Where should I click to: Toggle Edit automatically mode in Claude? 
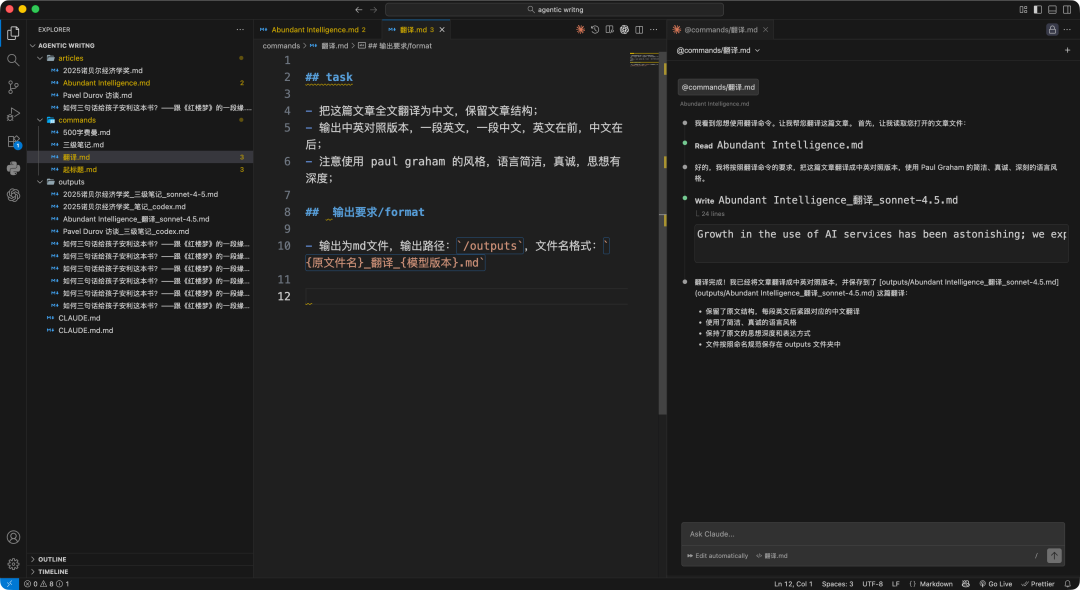(717, 556)
